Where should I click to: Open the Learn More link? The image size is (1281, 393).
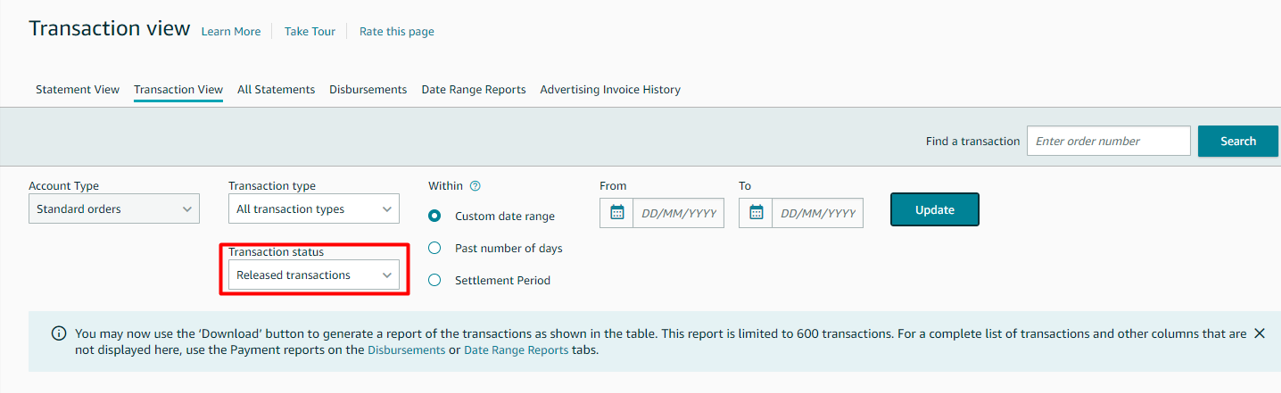(231, 31)
